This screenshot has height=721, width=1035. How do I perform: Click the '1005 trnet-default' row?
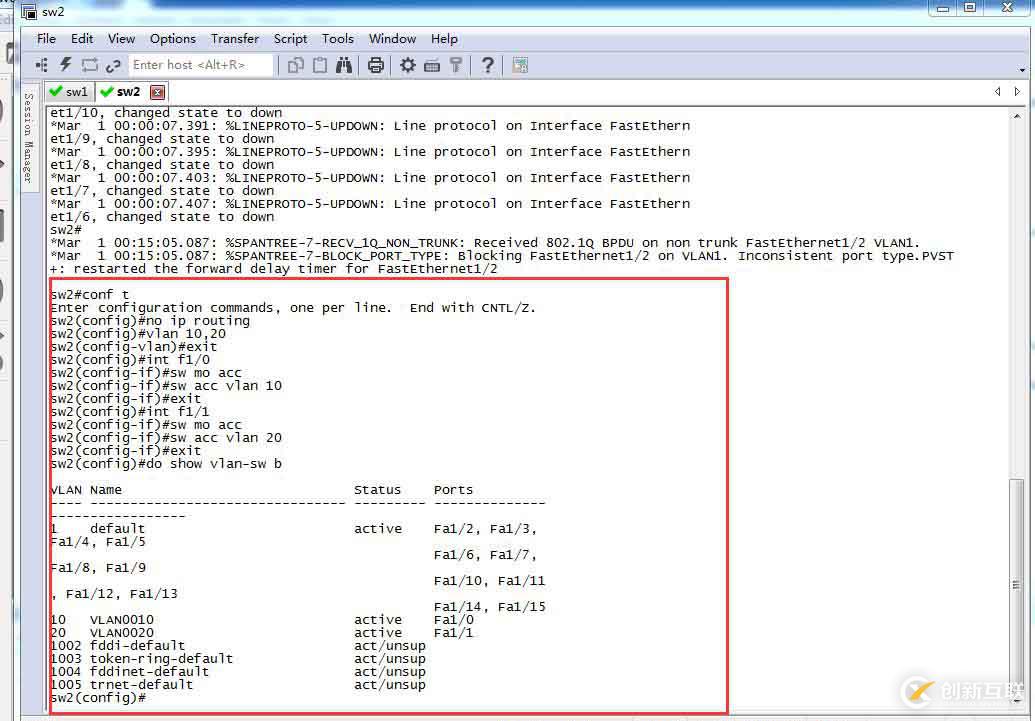[238, 685]
